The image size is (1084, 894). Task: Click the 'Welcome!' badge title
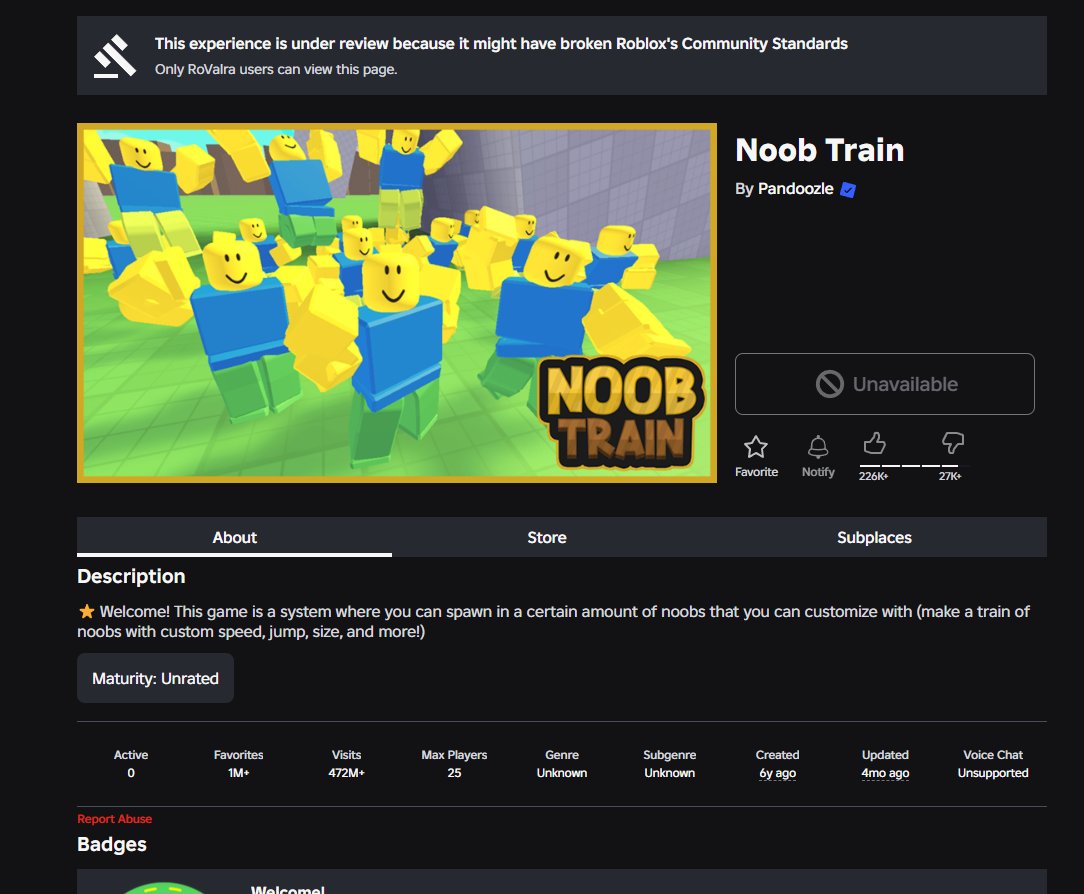[x=288, y=889]
